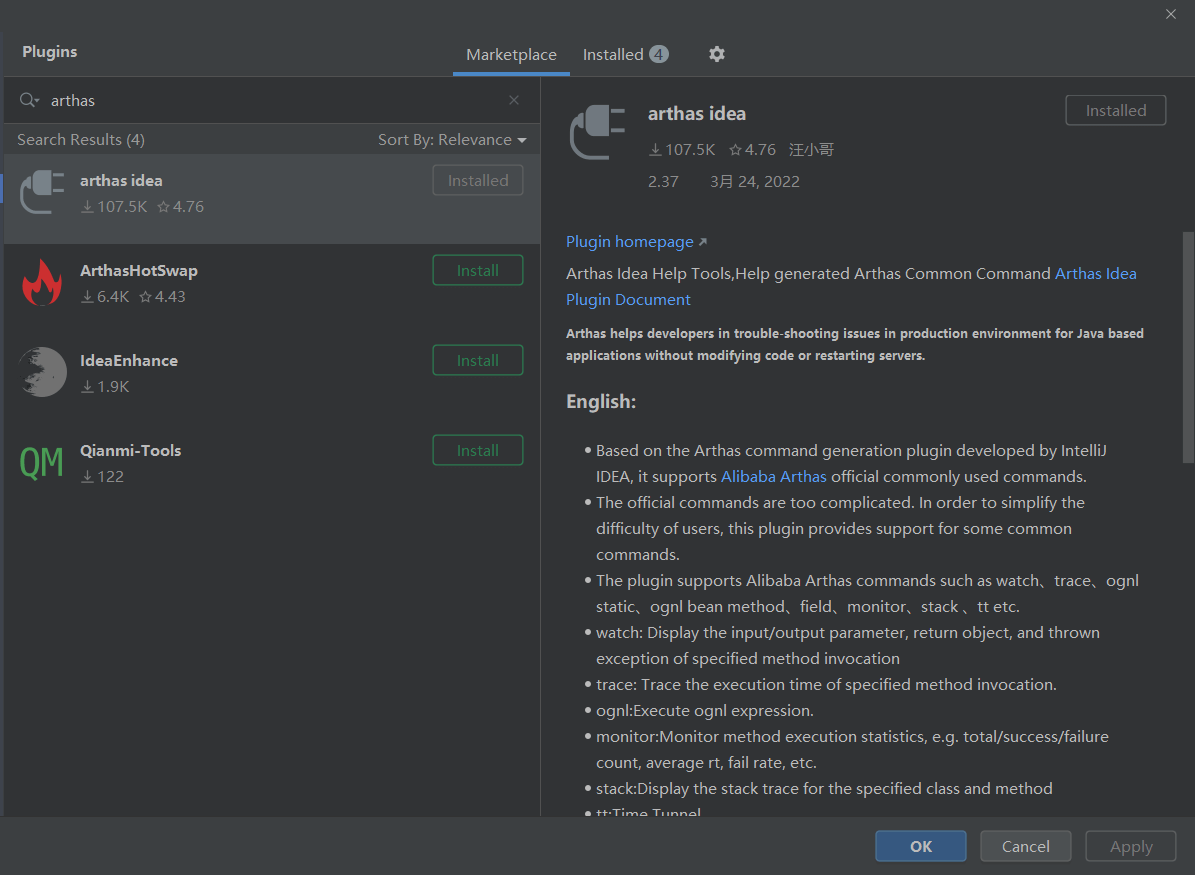
Task: Install the IdeaEnhance plugin
Action: click(478, 361)
